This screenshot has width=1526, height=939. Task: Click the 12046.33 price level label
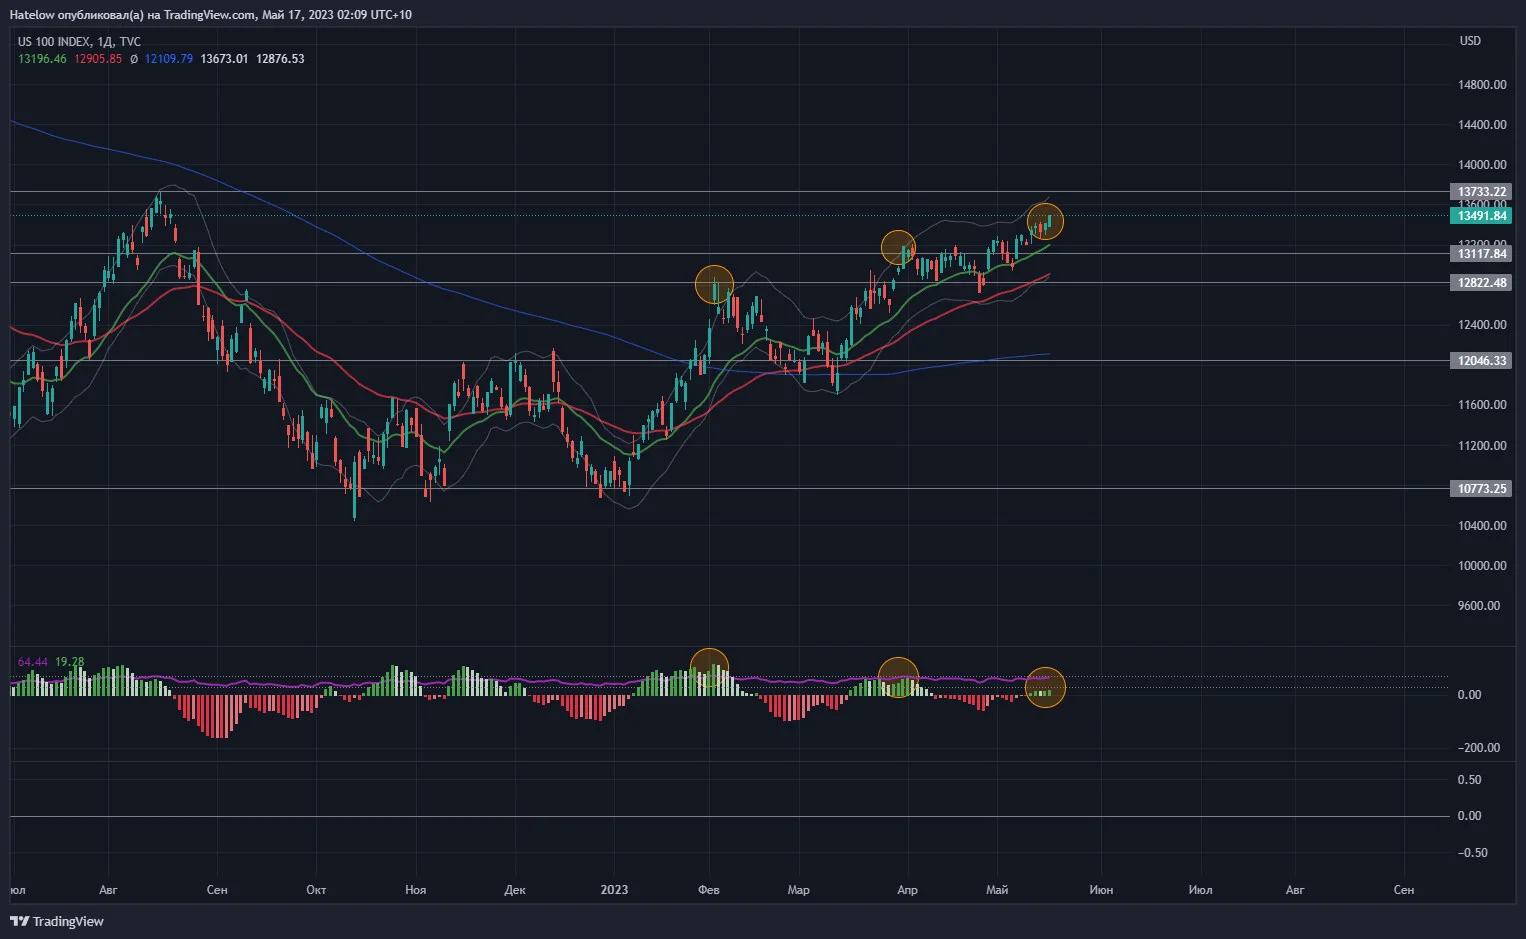tap(1481, 361)
